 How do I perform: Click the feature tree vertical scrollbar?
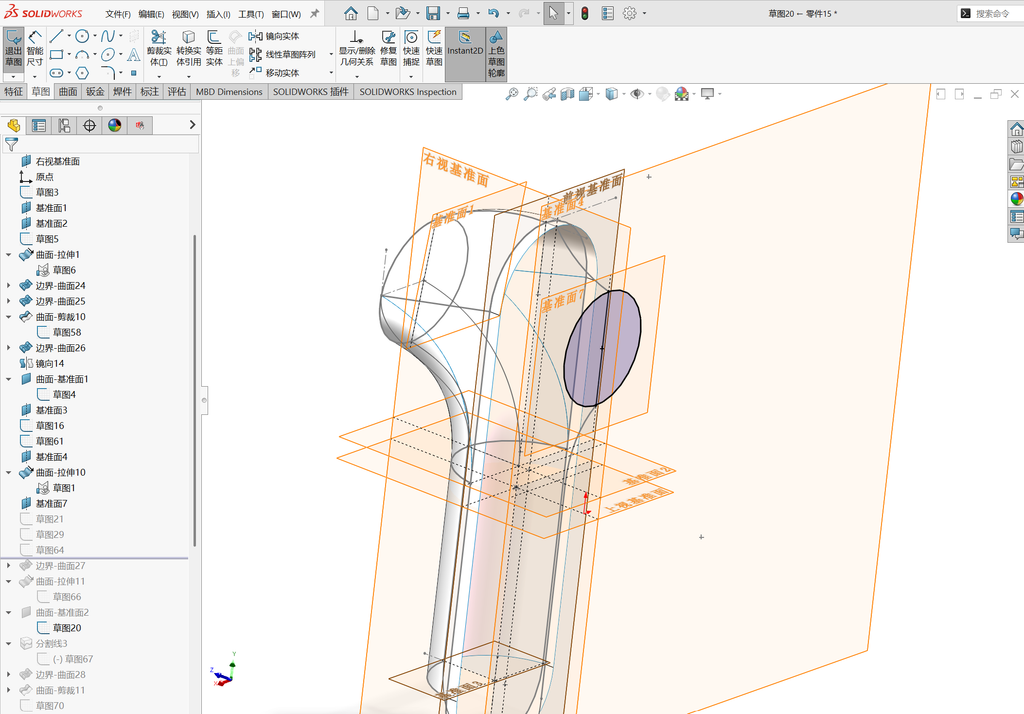pyautogui.click(x=195, y=391)
